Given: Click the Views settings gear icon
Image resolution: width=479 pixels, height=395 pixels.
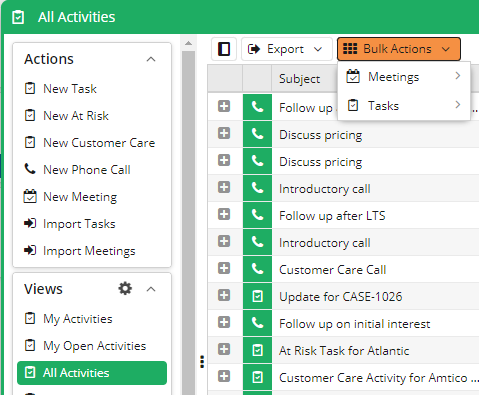Looking at the screenshot, I should pyautogui.click(x=125, y=288).
